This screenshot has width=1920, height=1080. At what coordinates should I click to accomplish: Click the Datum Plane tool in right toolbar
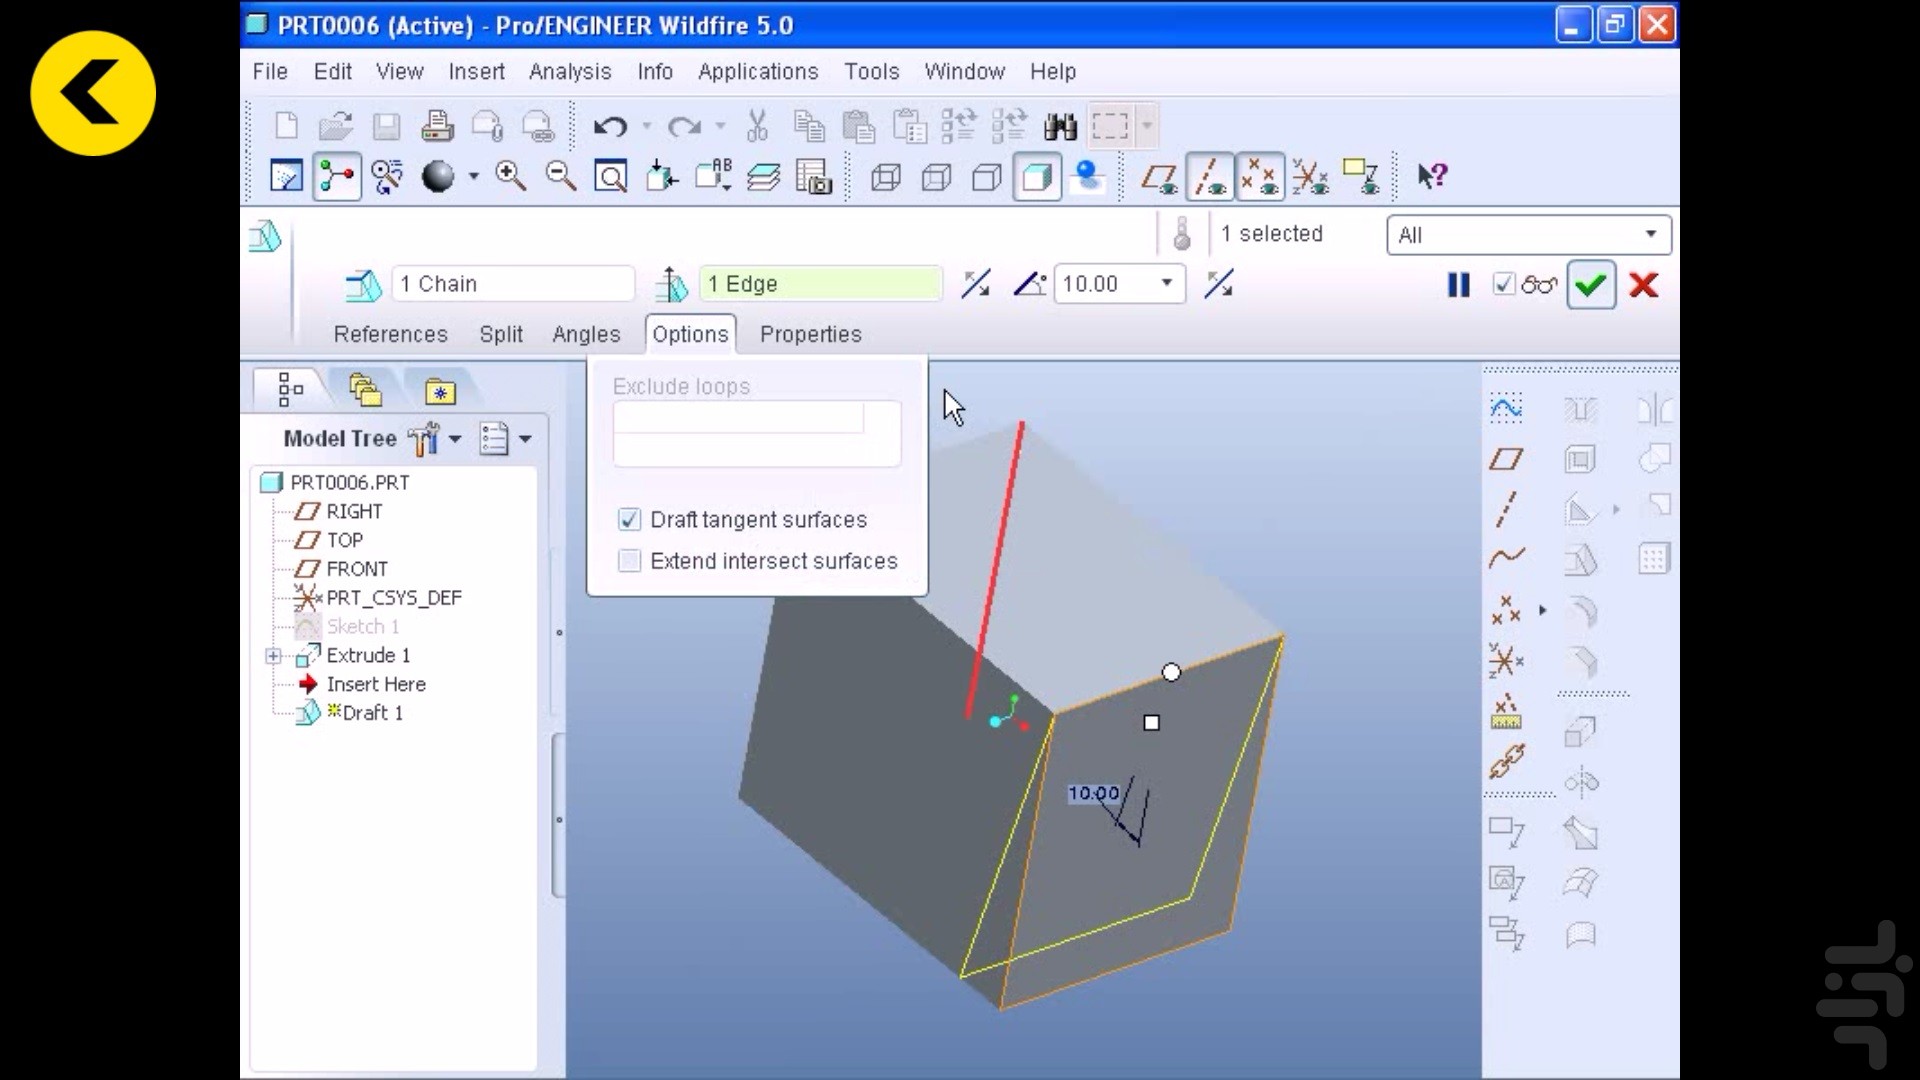[x=1506, y=459]
